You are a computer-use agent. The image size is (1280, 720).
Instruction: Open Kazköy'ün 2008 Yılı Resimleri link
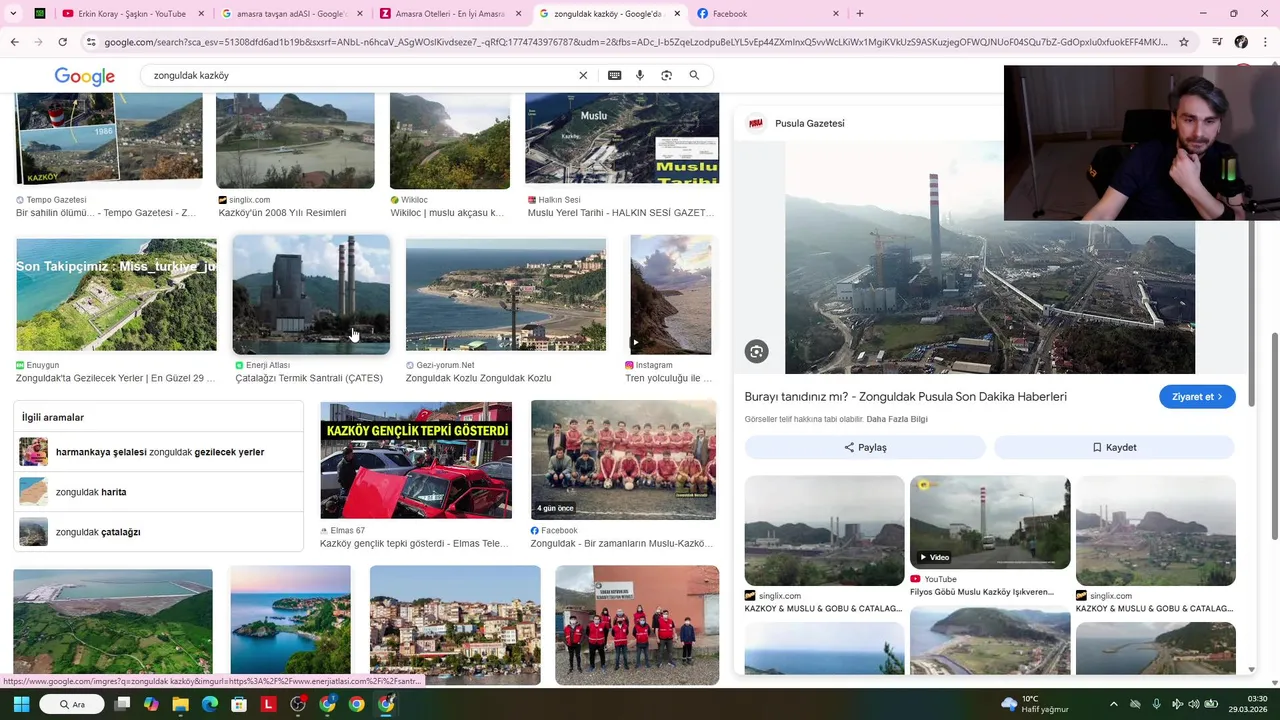point(282,213)
